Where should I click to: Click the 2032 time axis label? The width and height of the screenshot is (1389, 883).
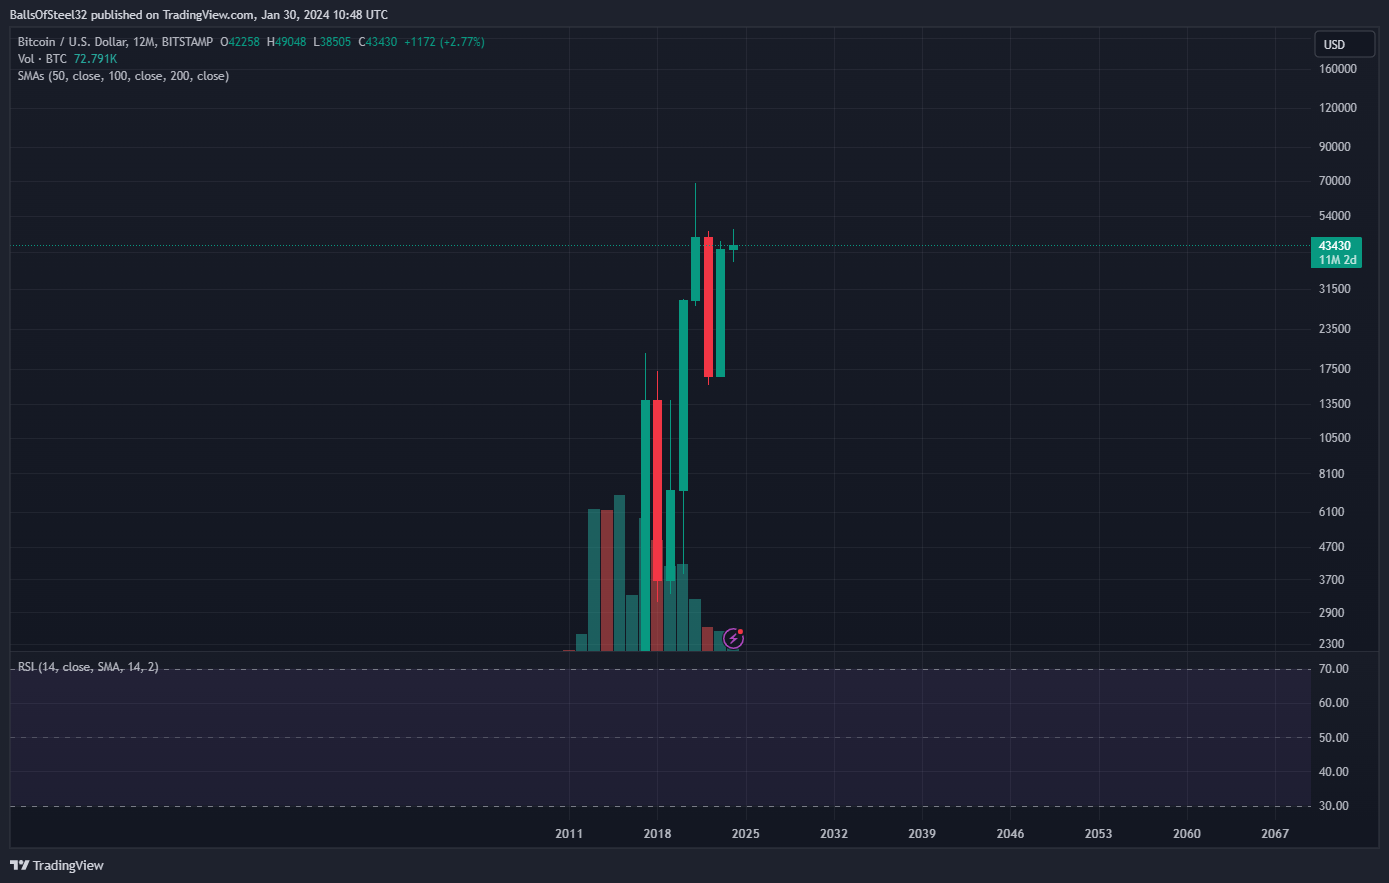pyautogui.click(x=834, y=834)
